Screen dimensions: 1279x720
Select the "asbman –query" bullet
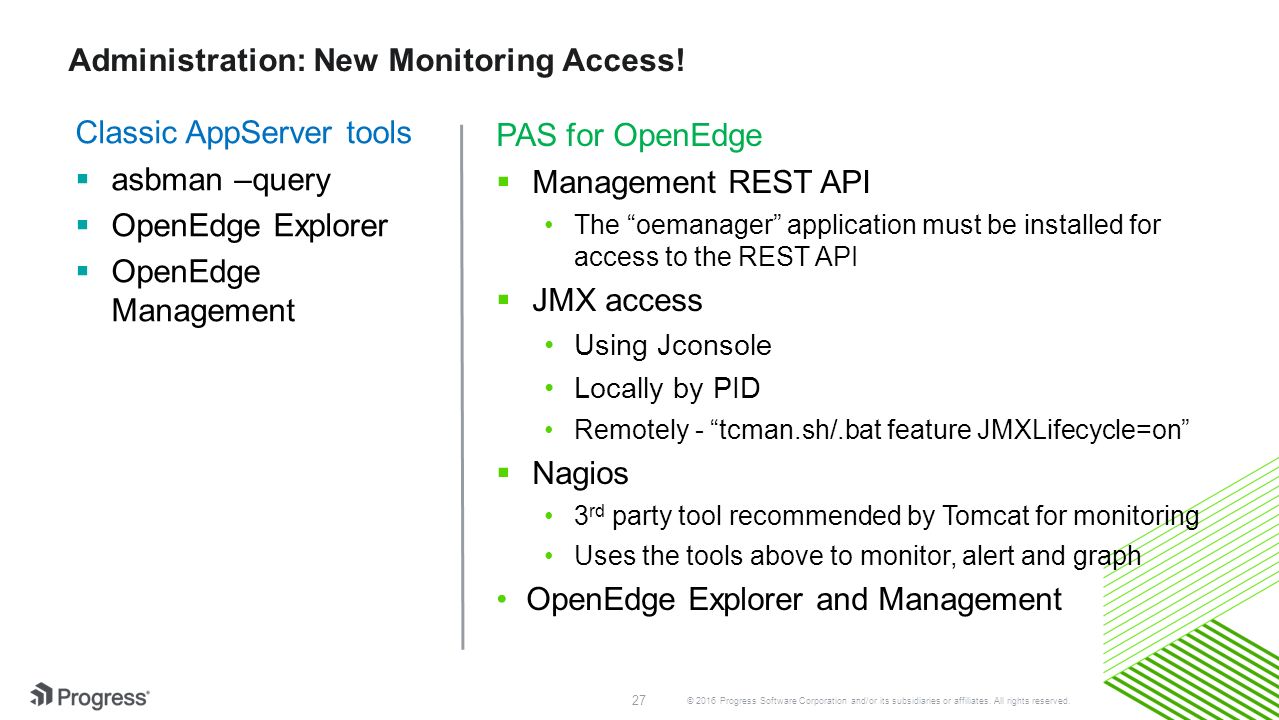click(221, 180)
